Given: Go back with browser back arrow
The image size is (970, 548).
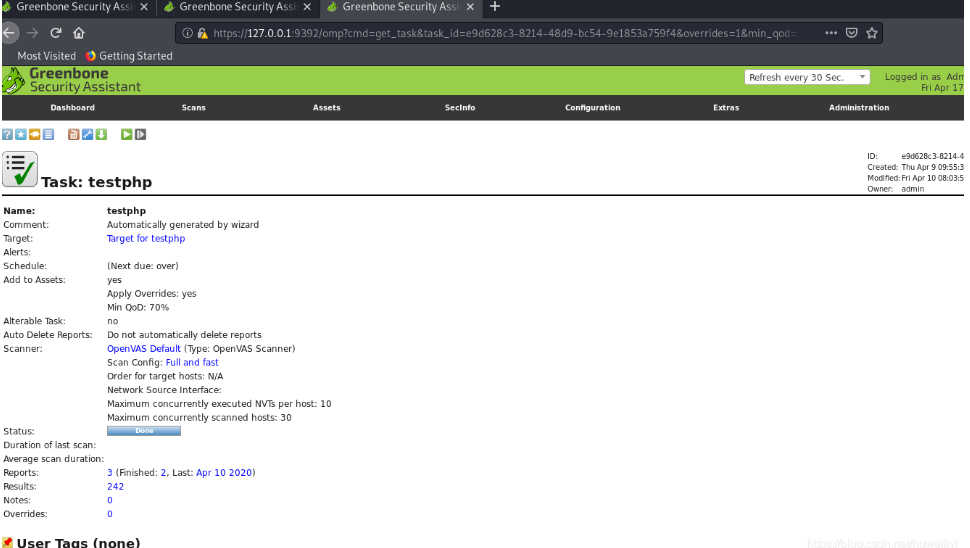Looking at the screenshot, I should pos(9,33).
